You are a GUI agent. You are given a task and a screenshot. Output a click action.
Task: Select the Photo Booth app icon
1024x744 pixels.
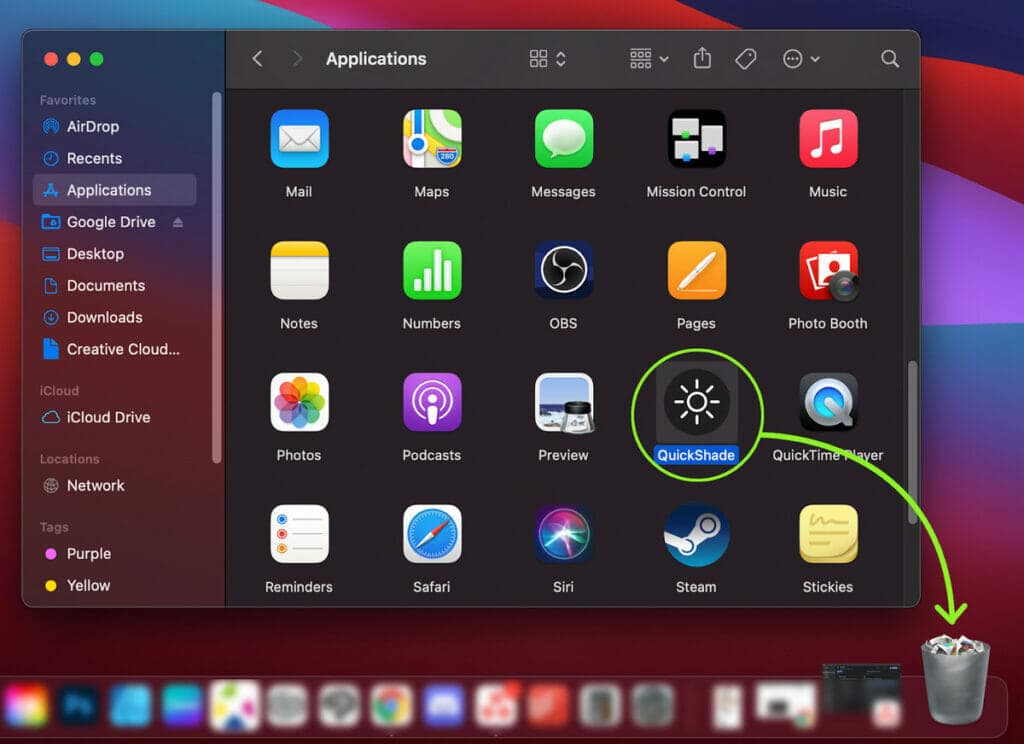coord(828,270)
